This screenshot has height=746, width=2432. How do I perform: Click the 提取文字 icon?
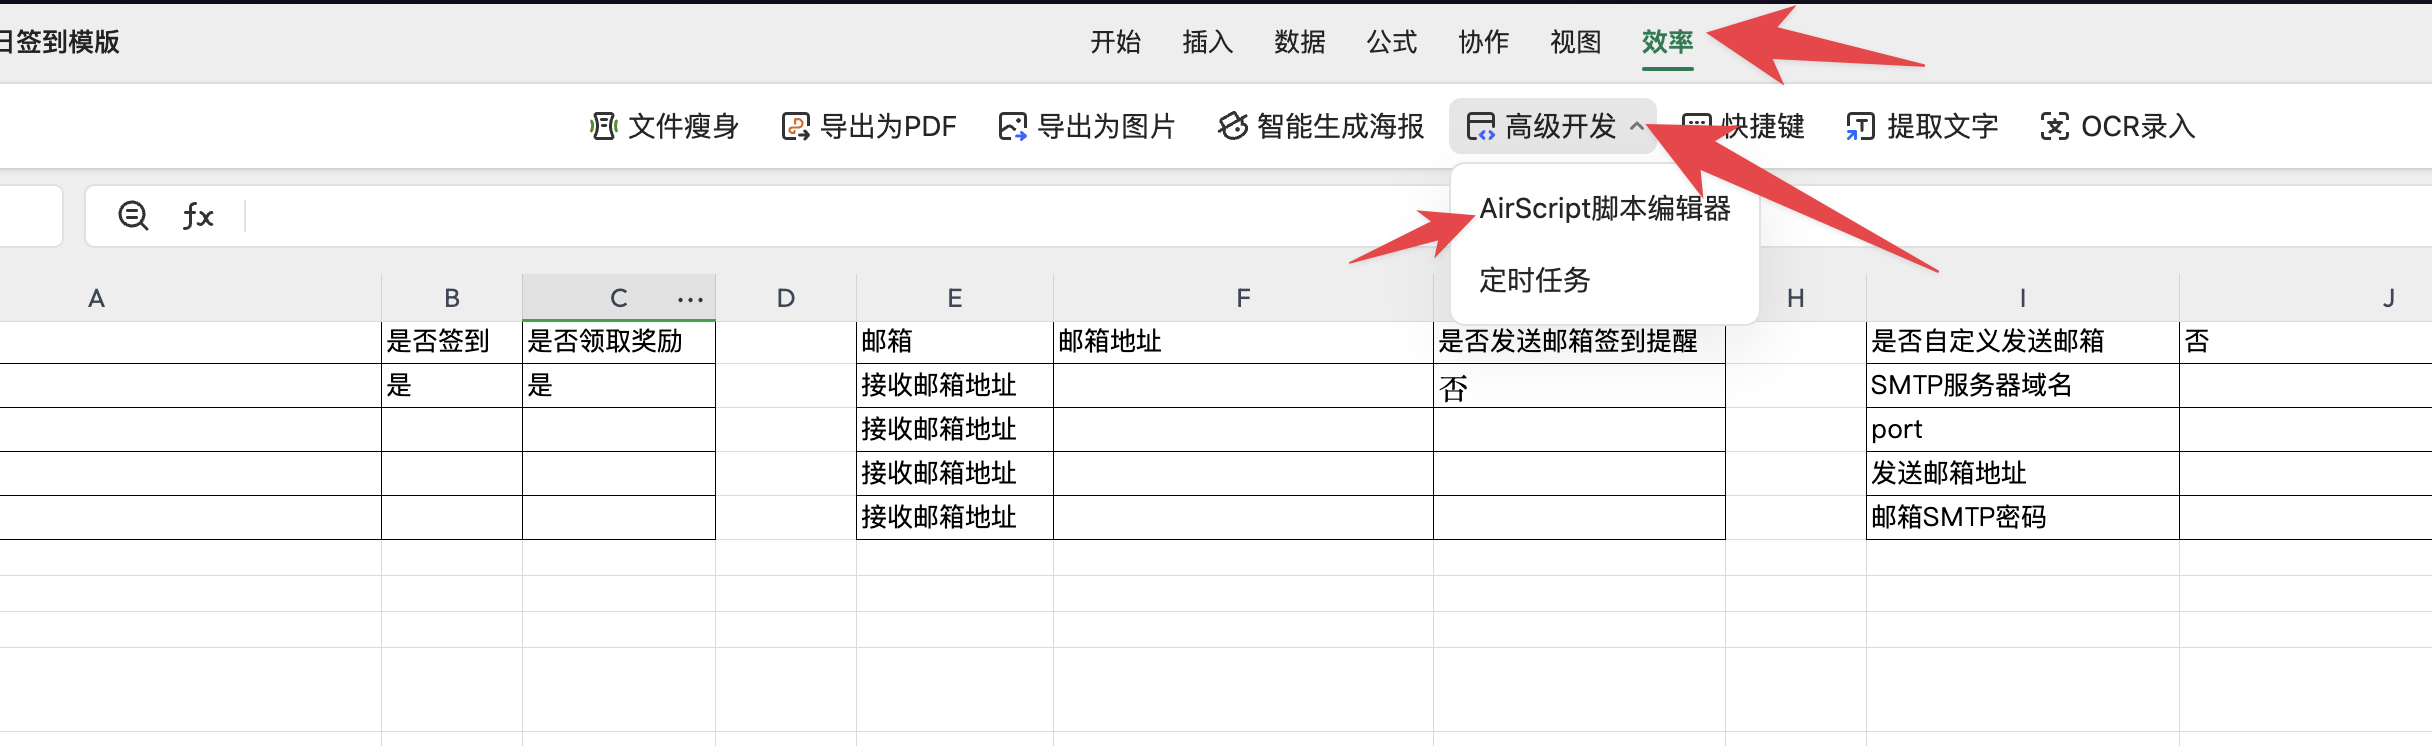(1860, 127)
